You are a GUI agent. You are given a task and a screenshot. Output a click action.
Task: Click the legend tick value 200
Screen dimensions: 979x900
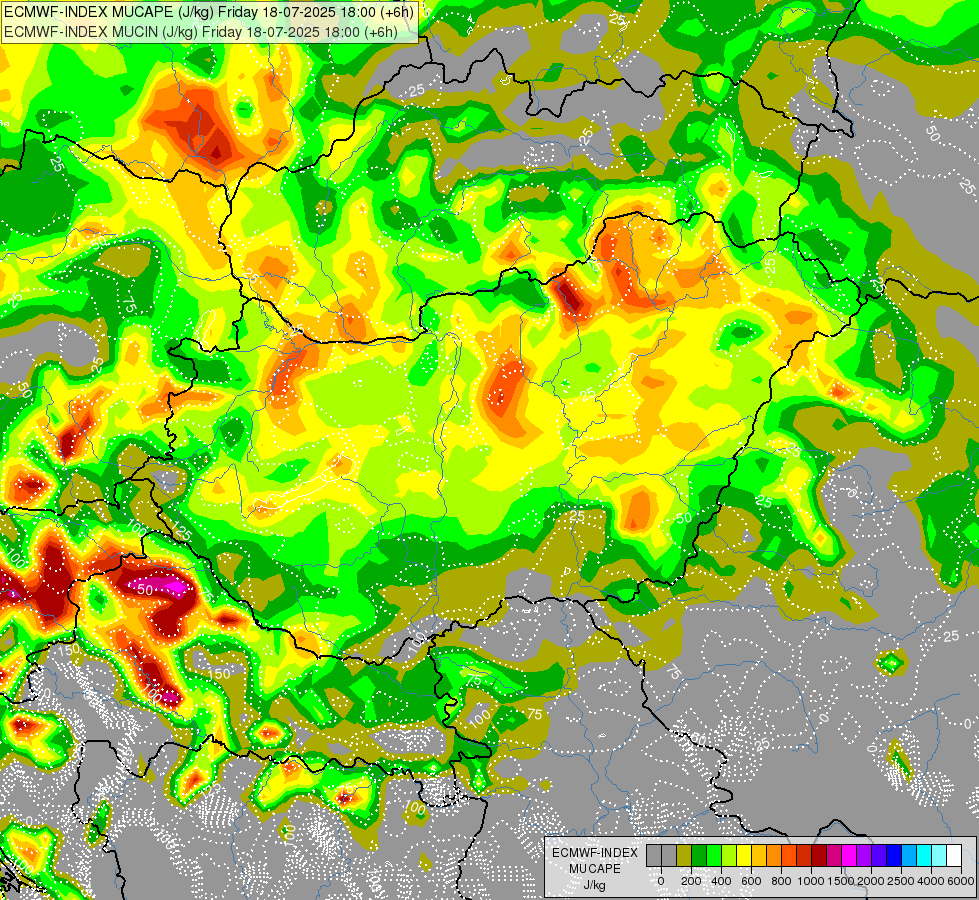pos(691,881)
